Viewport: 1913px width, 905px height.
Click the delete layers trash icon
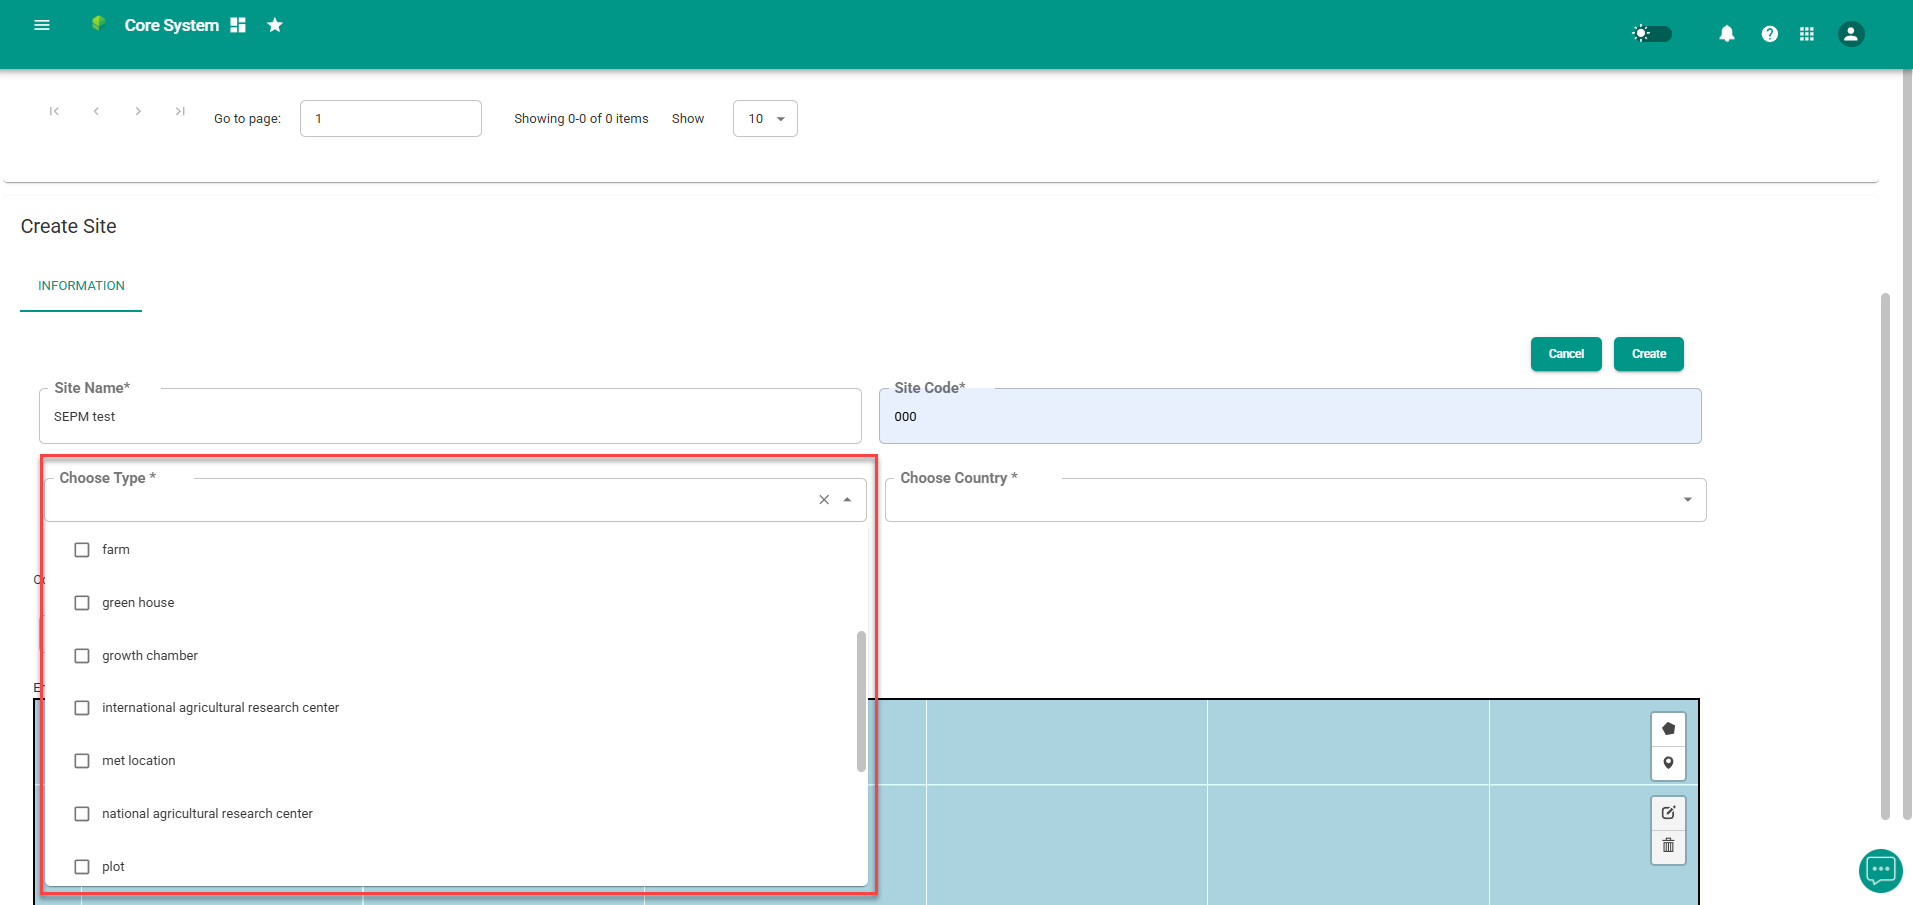[x=1667, y=846]
